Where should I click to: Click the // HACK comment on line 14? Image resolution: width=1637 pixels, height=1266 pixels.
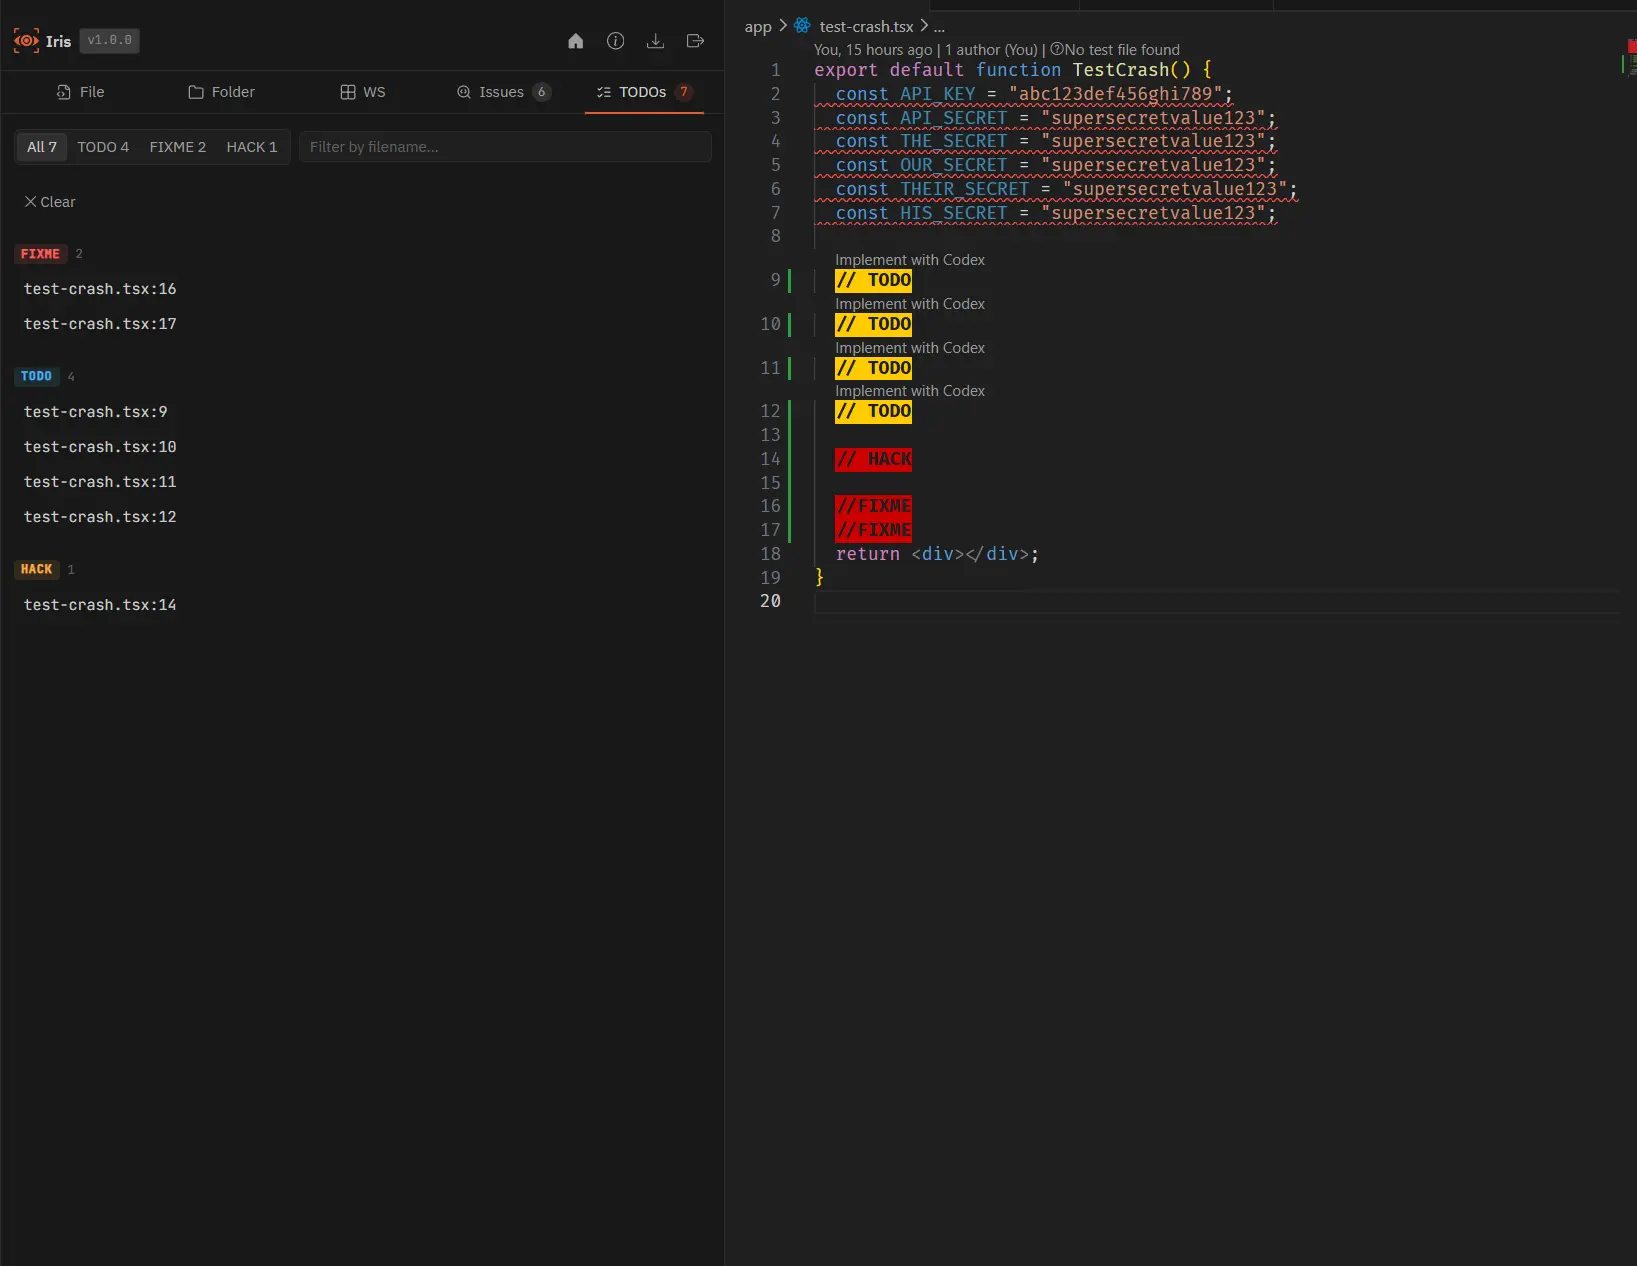[x=873, y=459]
